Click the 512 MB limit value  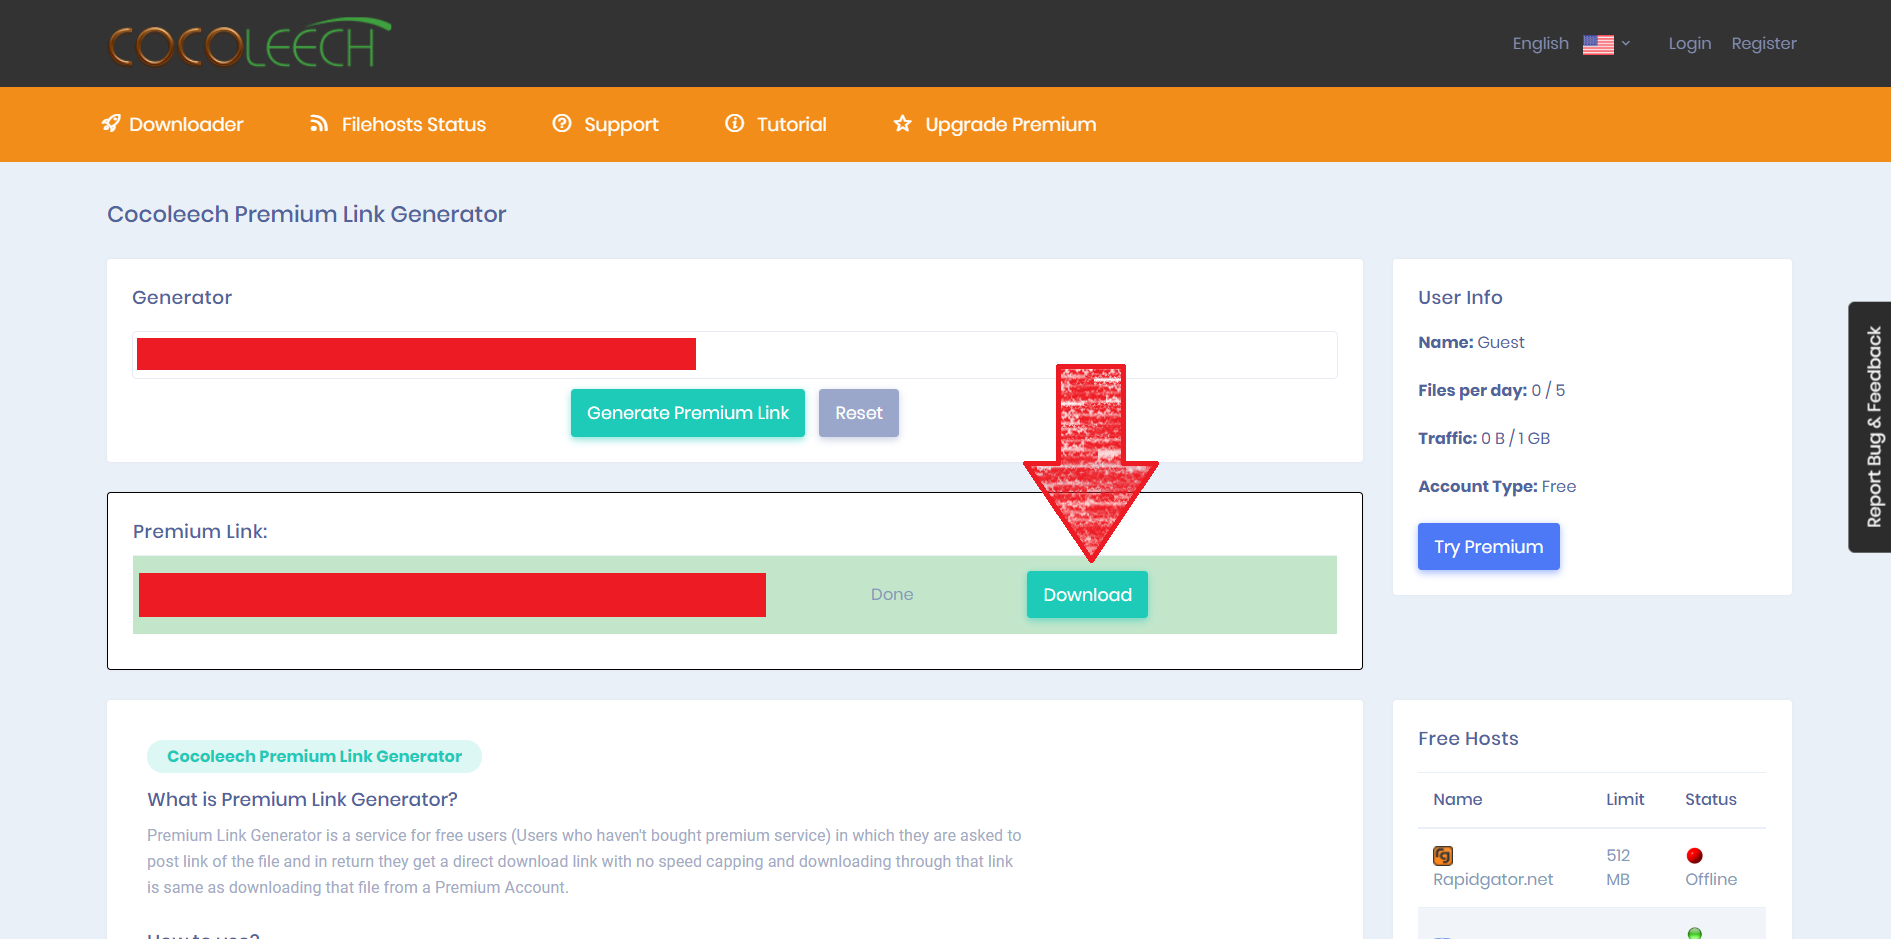[1618, 868]
